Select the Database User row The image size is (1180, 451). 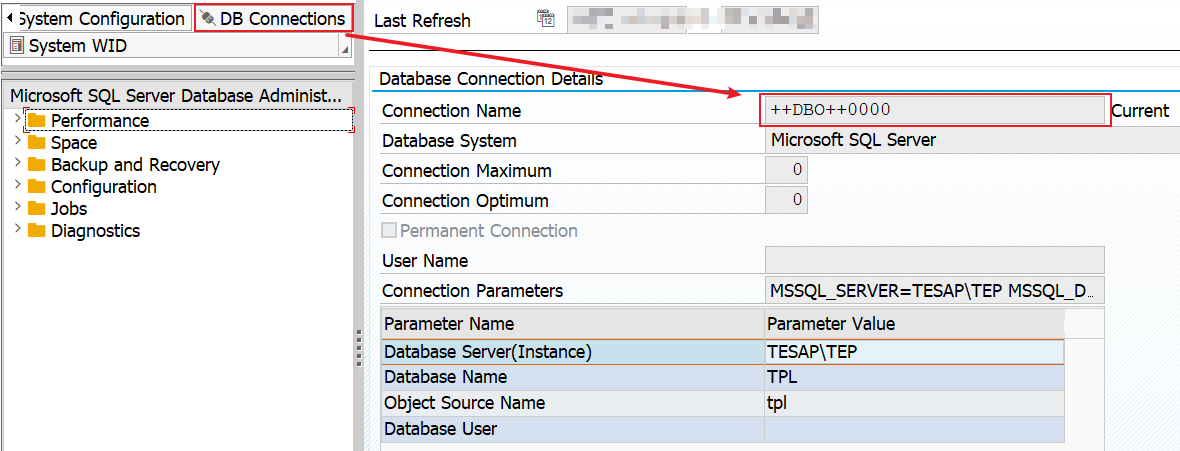pos(722,429)
